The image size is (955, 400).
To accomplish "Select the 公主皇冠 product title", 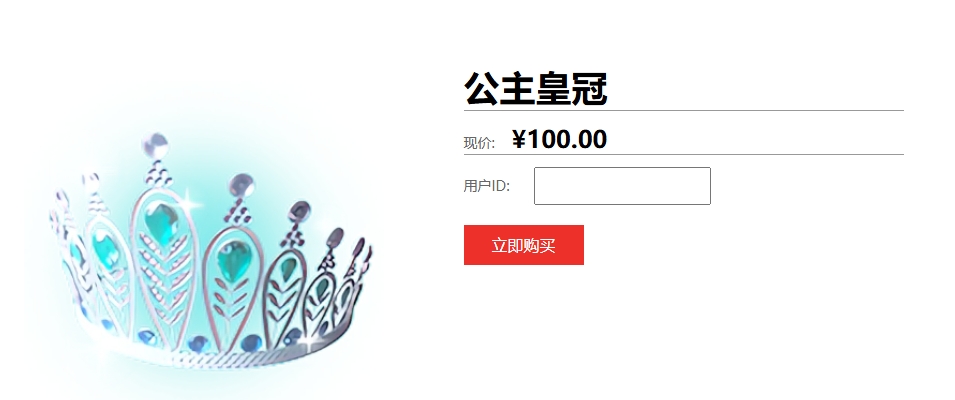I will coord(536,89).
